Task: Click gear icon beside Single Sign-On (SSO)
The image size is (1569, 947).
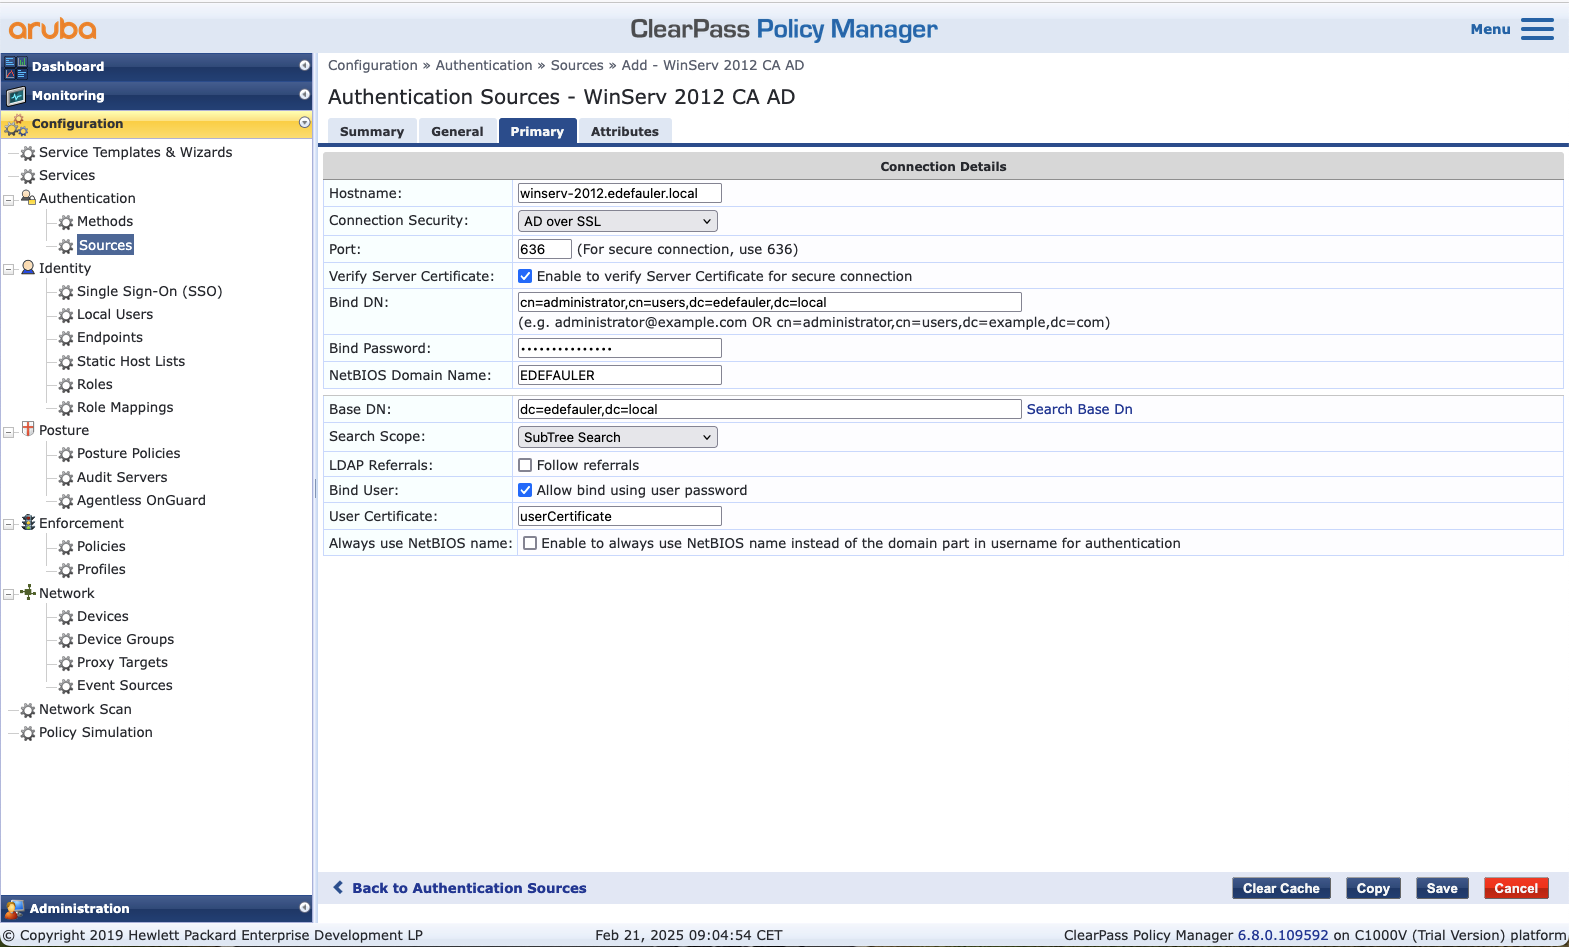Action: coord(66,292)
